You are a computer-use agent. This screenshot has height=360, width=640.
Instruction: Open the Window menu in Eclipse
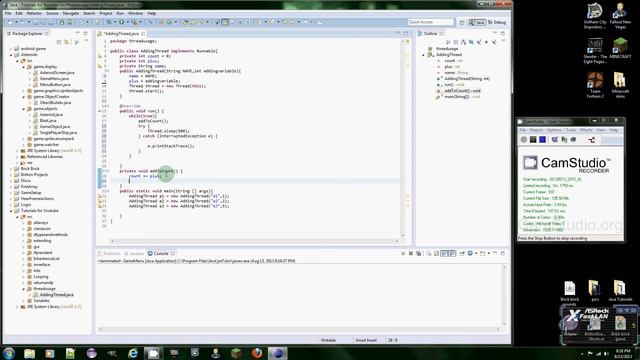click(x=136, y=13)
